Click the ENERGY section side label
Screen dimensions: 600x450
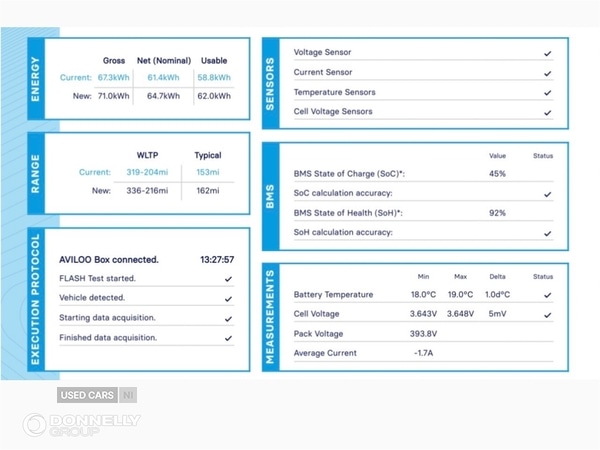click(36, 79)
